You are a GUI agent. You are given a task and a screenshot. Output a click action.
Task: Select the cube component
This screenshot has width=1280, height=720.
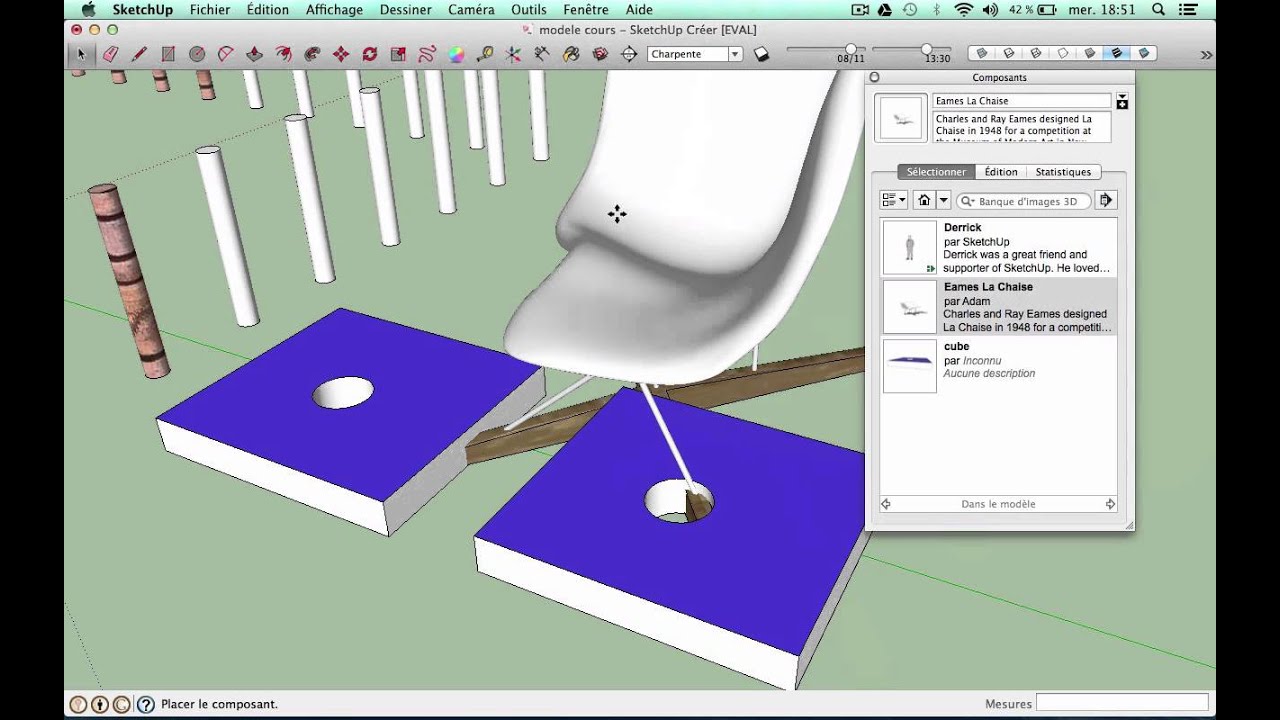click(x=998, y=366)
